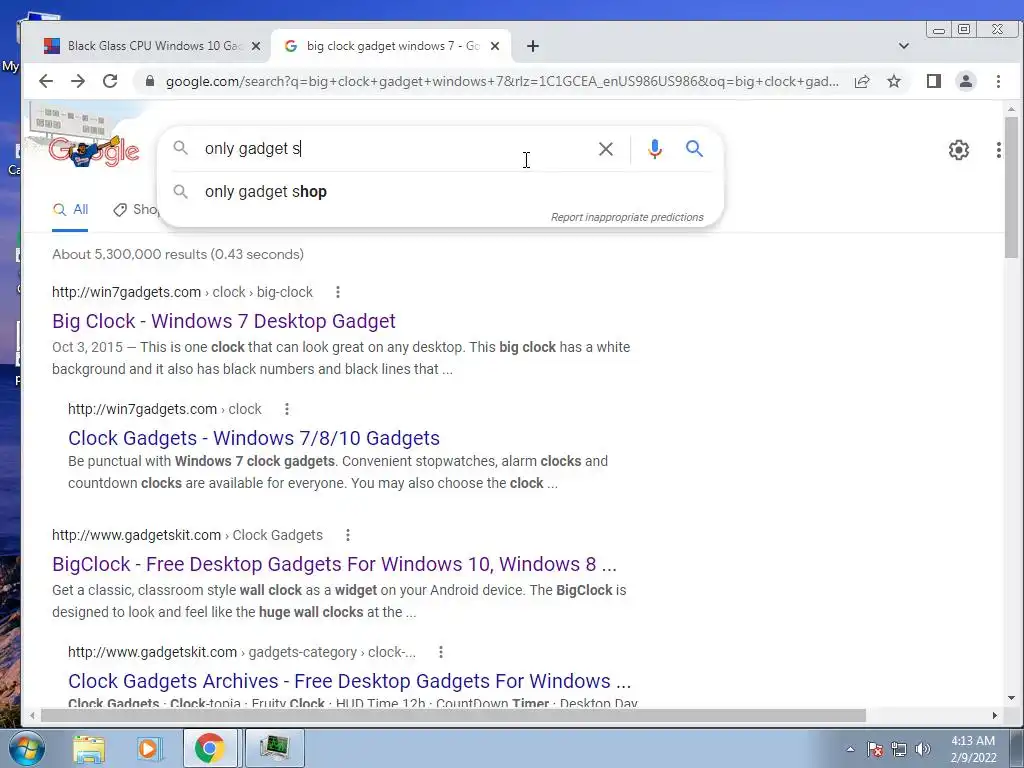Click scroll right arrow of horizontal scrollbar

(995, 716)
